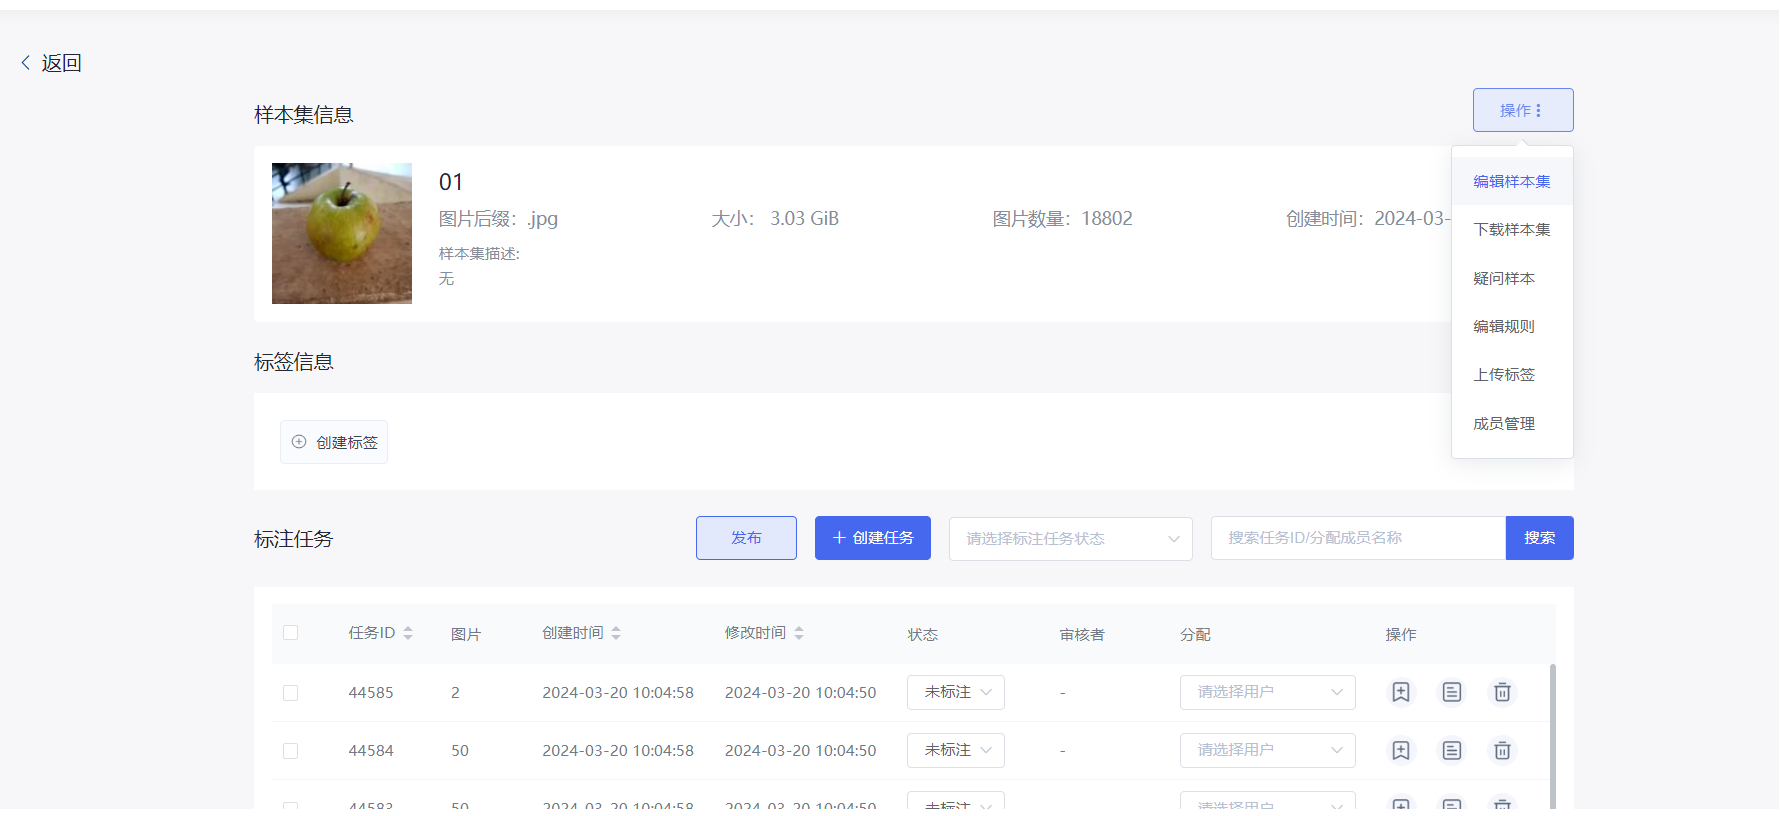Click the 审核者 column header

[x=1082, y=635]
